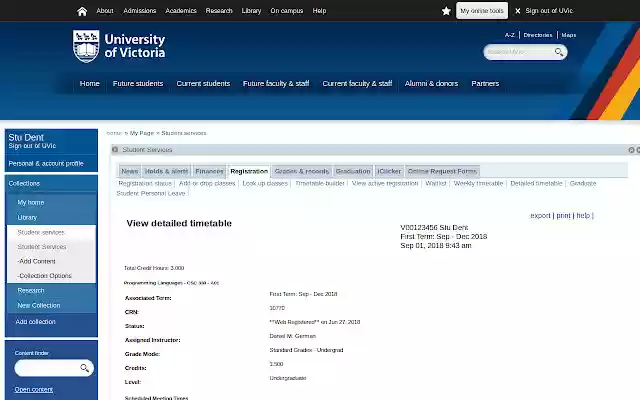Open the About menu

click(x=105, y=11)
